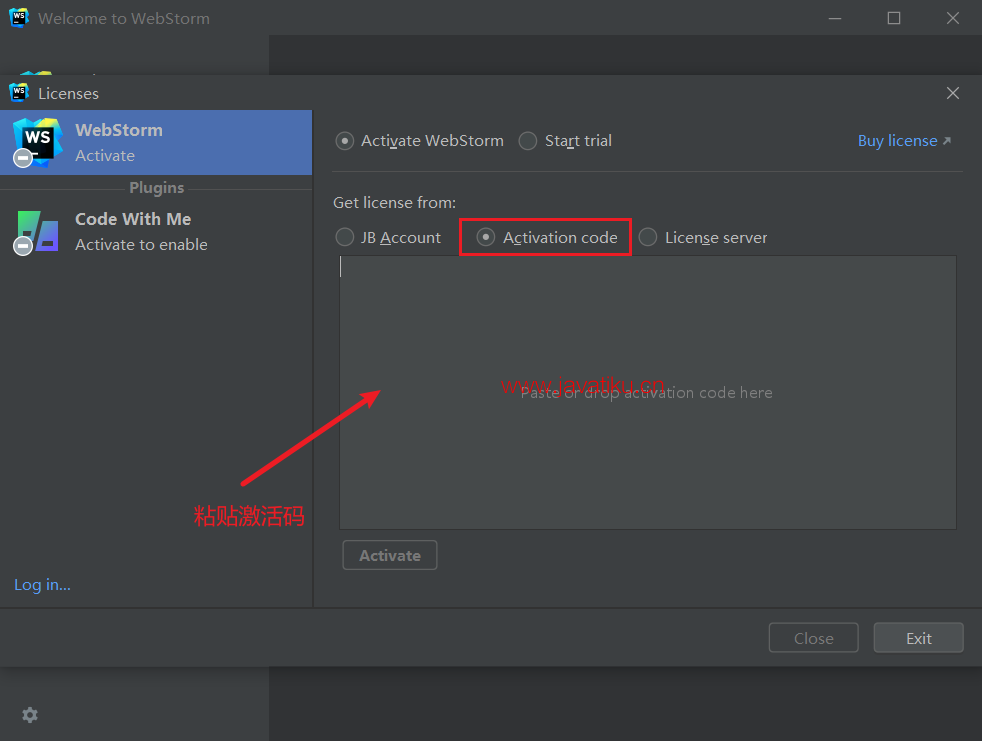Select the Start trial radio button
This screenshot has height=741, width=982.
pos(528,141)
